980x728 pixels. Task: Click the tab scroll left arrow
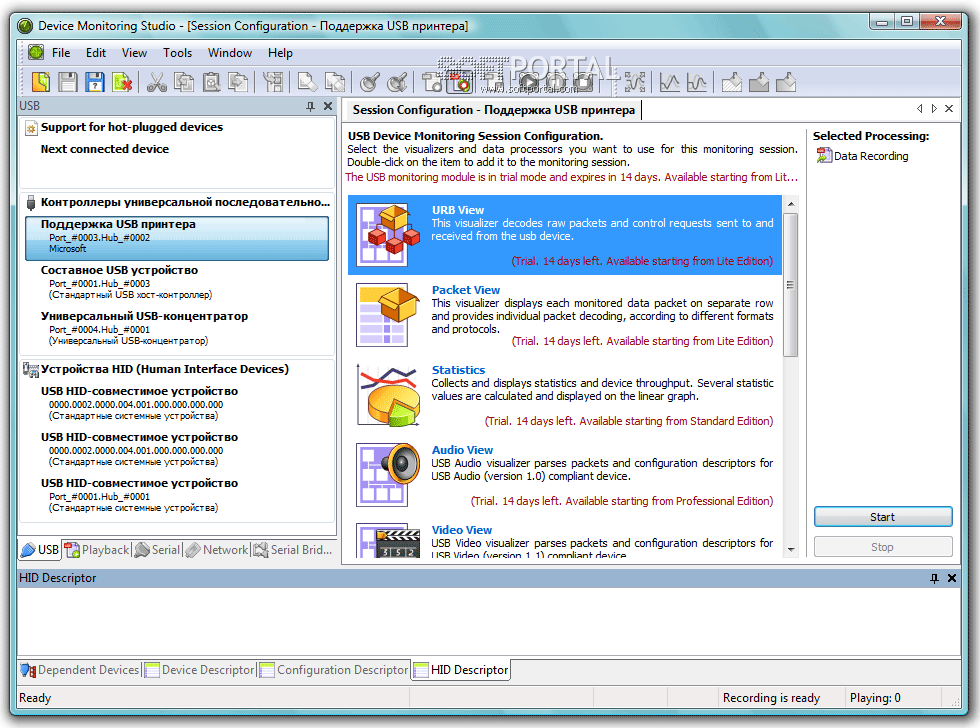click(920, 109)
